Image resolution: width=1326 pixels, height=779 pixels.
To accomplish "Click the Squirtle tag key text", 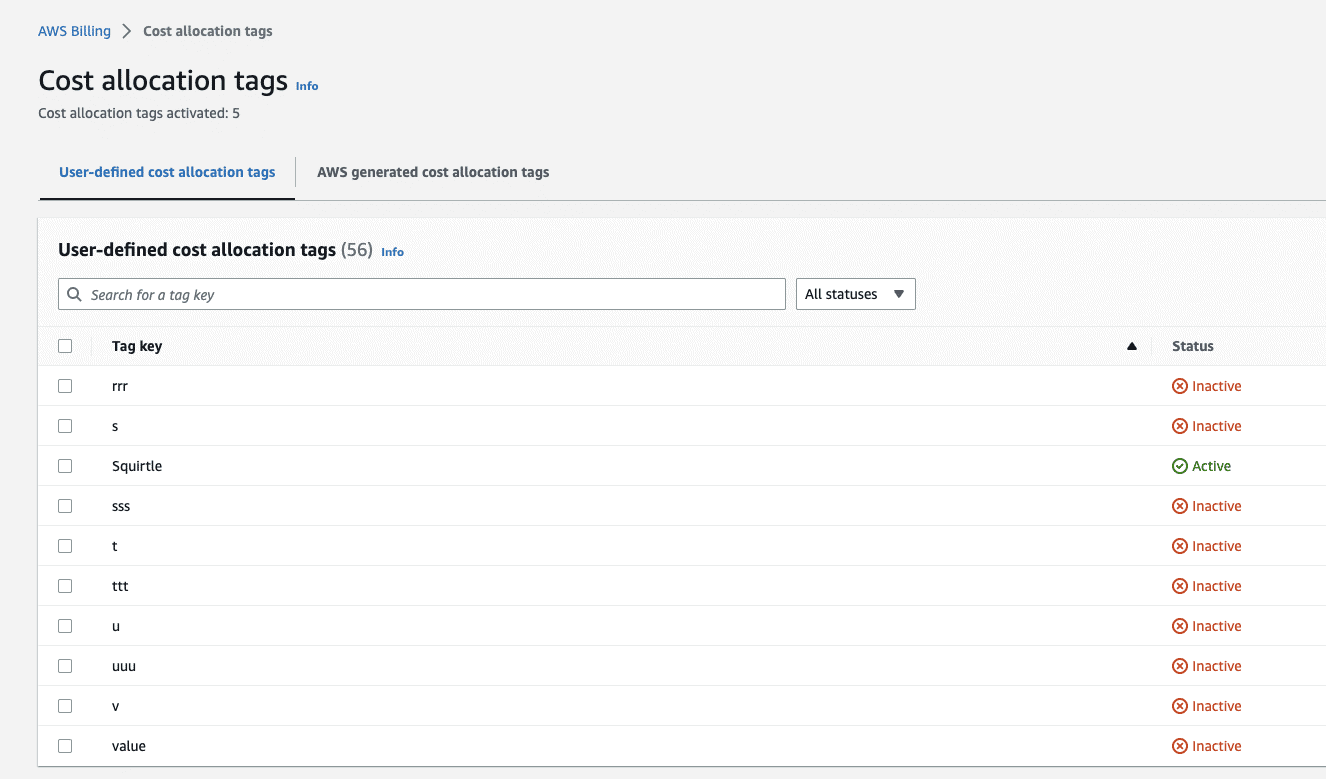I will pos(137,466).
